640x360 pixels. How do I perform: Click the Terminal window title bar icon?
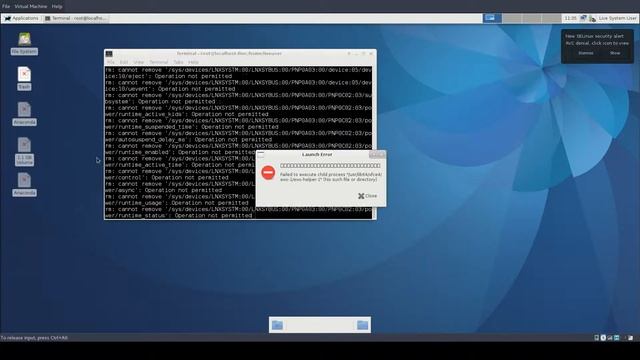[109, 53]
